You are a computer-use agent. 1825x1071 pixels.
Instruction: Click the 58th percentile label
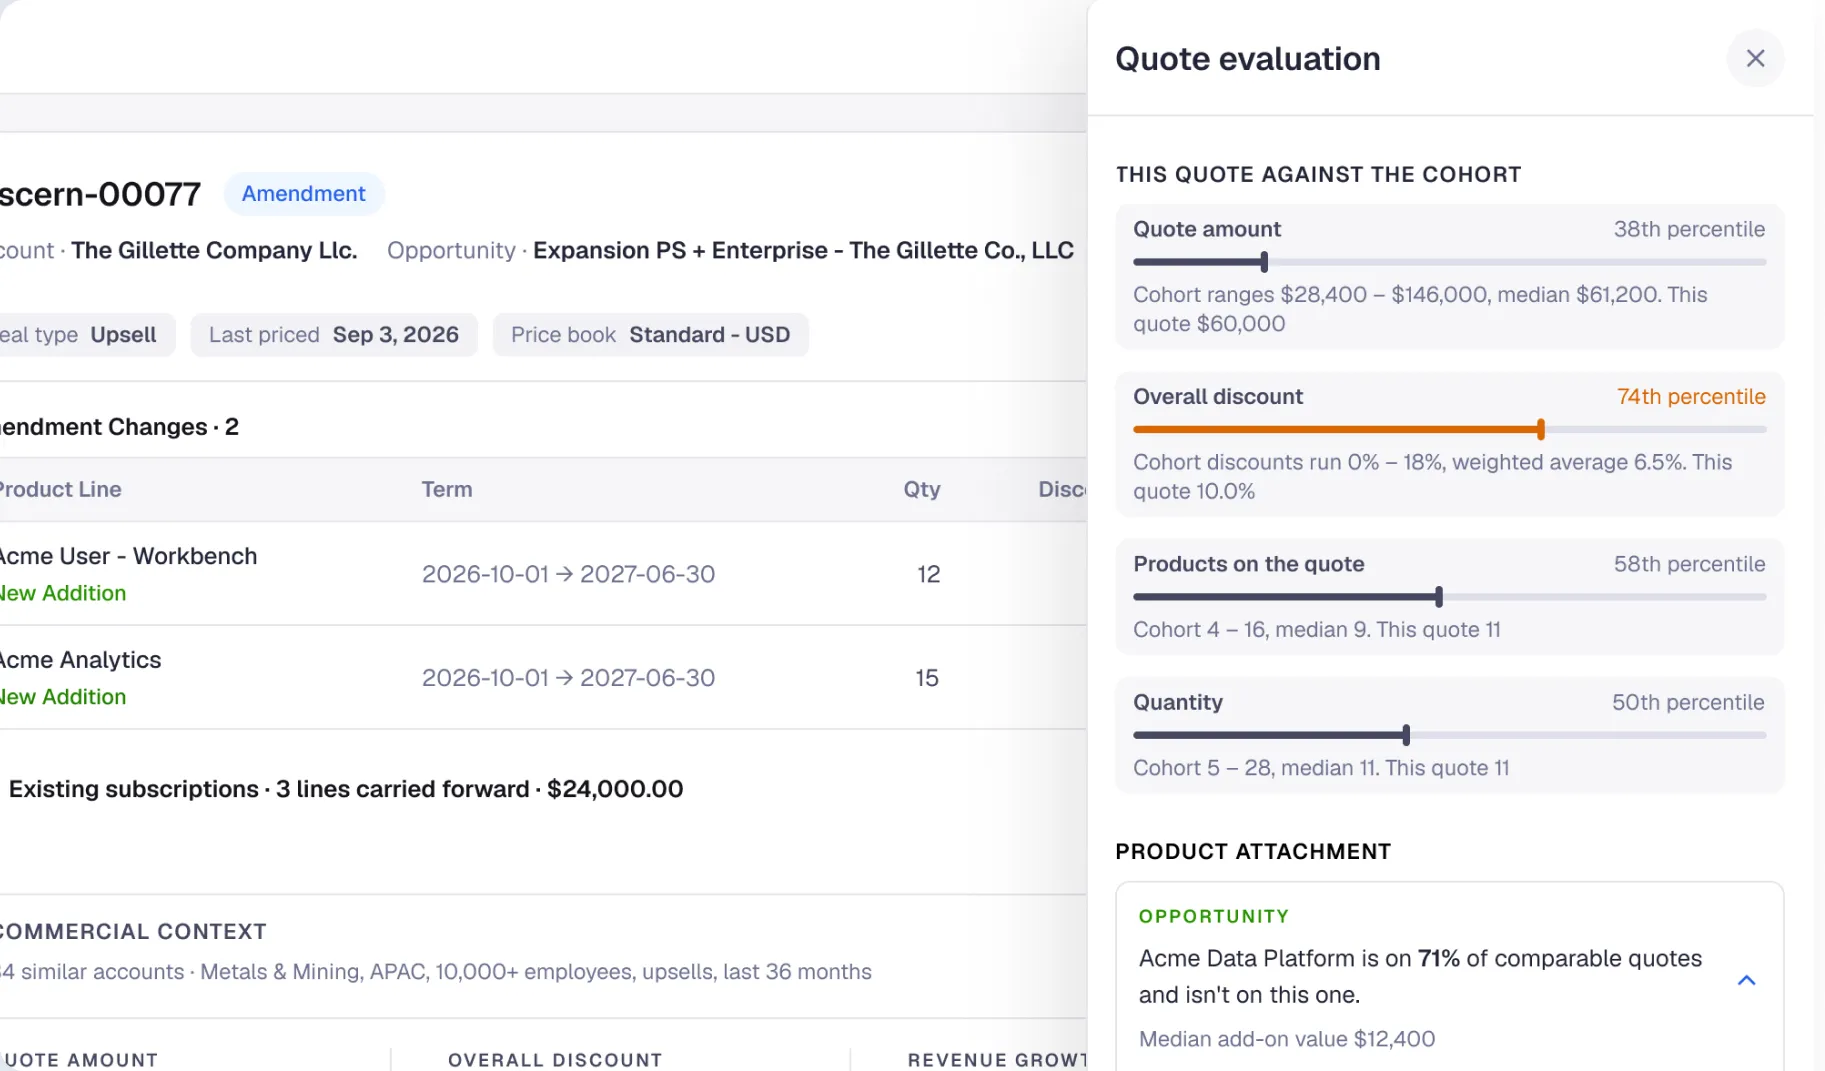[x=1689, y=564]
